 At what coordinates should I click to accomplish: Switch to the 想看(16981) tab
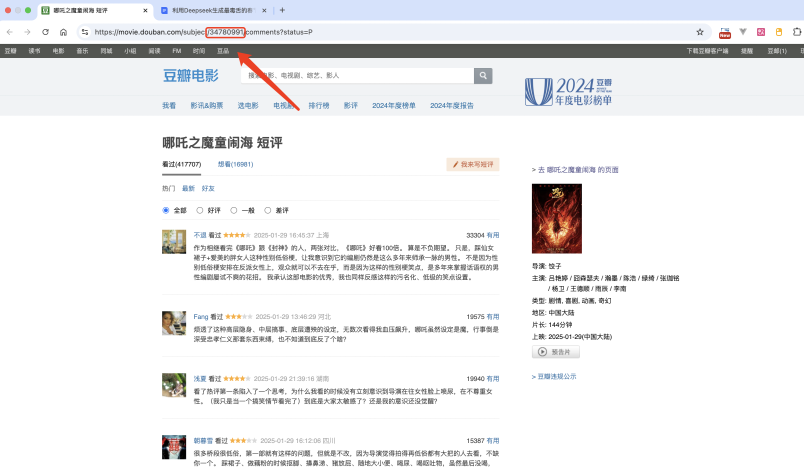pos(235,164)
